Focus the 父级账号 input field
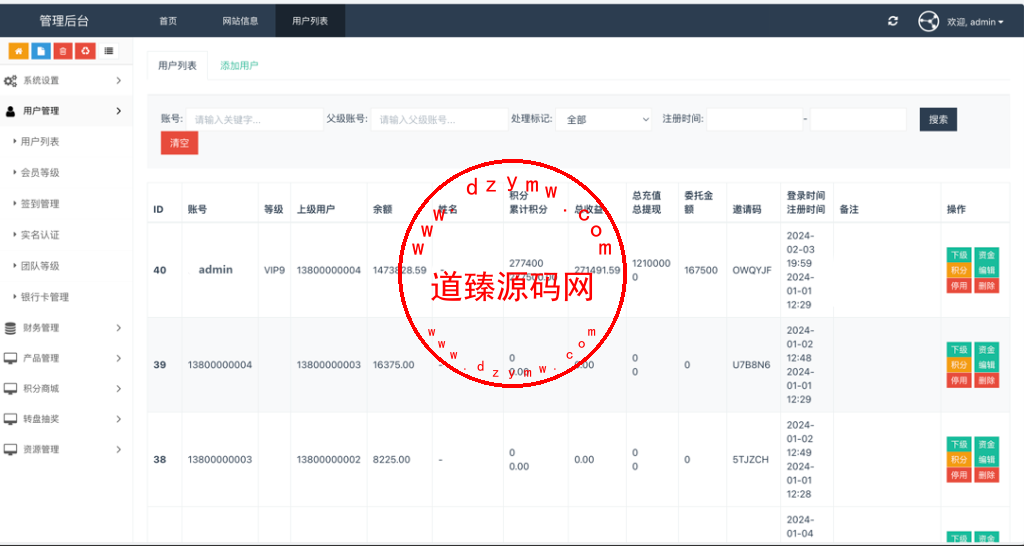Image resolution: width=1024 pixels, height=546 pixels. pyautogui.click(x=440, y=120)
